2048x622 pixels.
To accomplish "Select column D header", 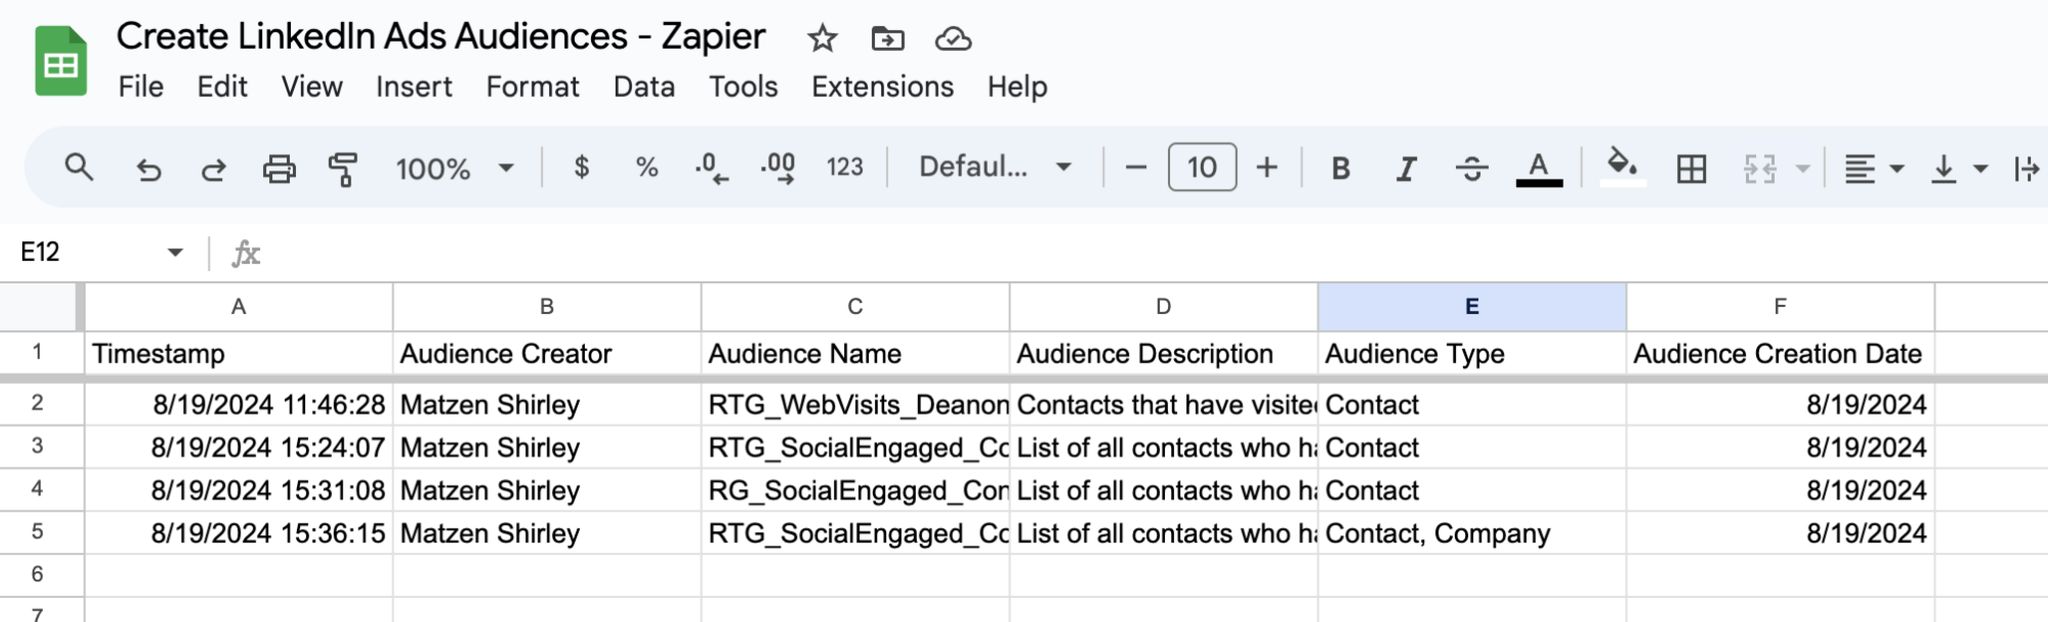I will (x=1163, y=307).
